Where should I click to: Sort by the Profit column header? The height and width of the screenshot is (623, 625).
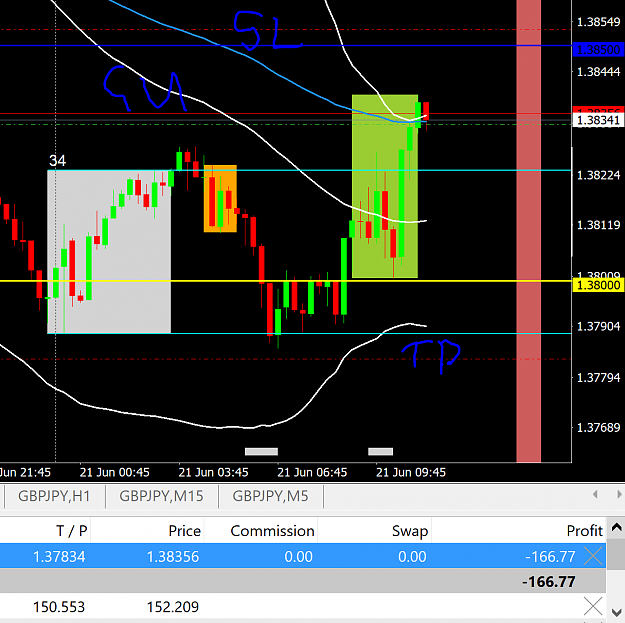[x=585, y=531]
